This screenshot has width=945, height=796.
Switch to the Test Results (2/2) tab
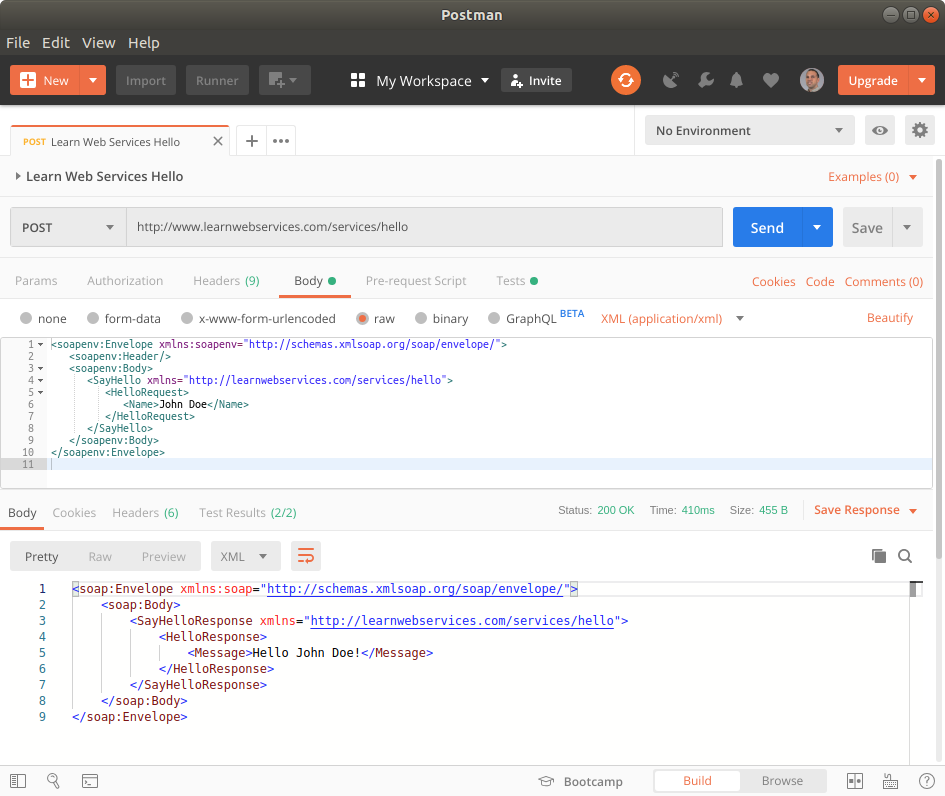(x=248, y=513)
